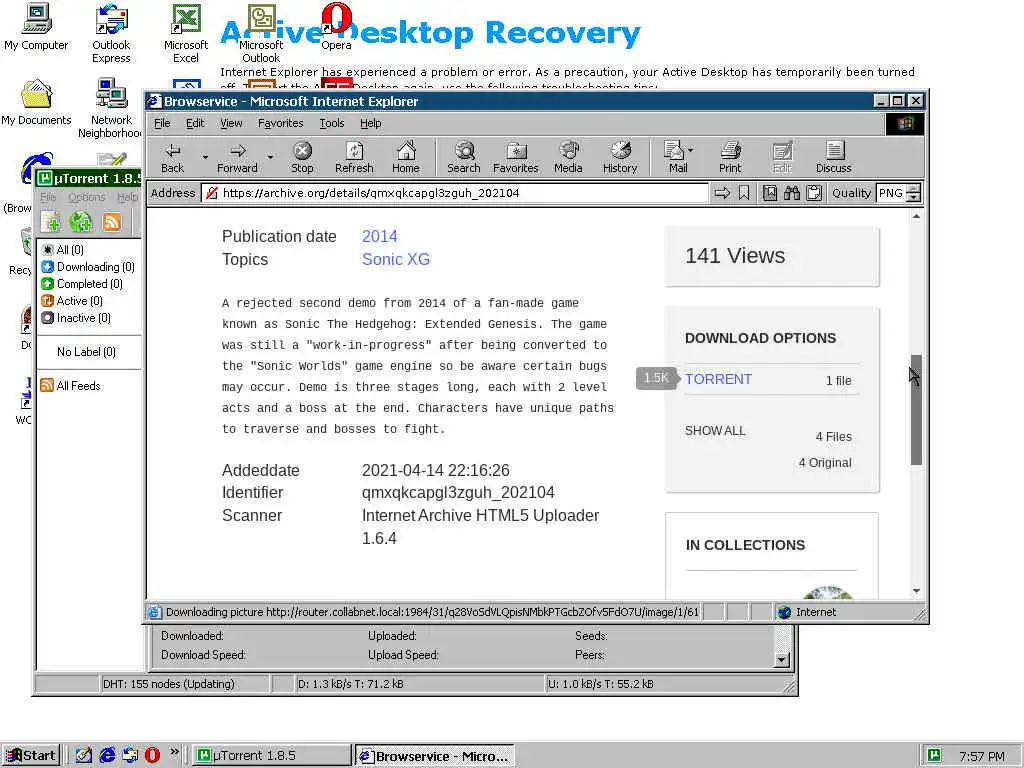The width and height of the screenshot is (1024, 768).
Task: Click the 4 Original files link
Action: 825,463
